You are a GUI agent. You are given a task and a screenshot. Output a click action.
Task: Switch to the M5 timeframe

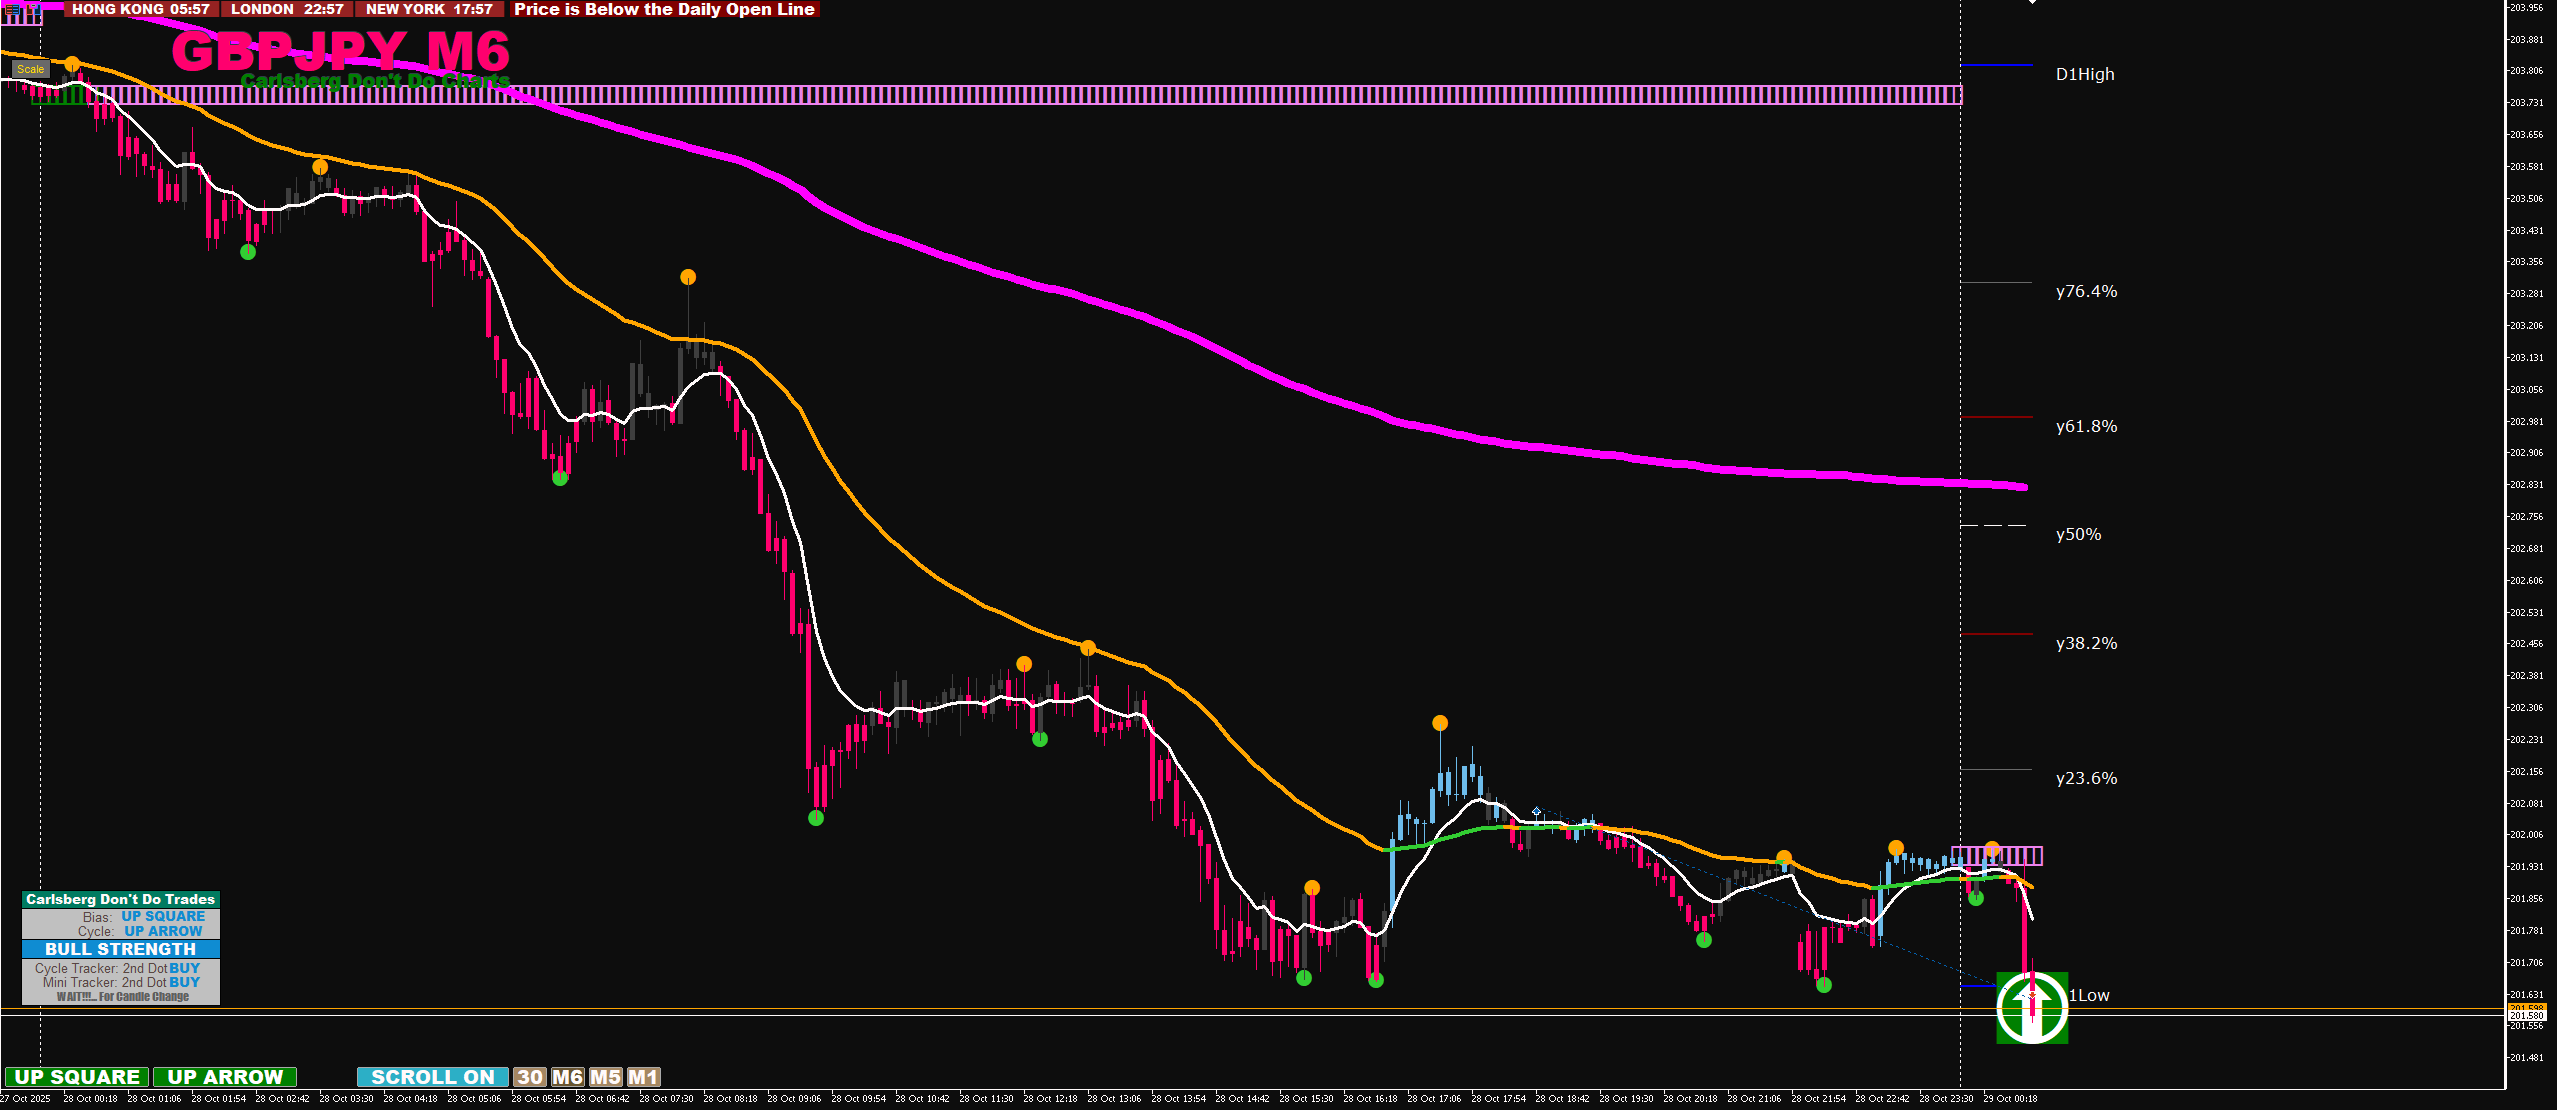pos(605,1077)
